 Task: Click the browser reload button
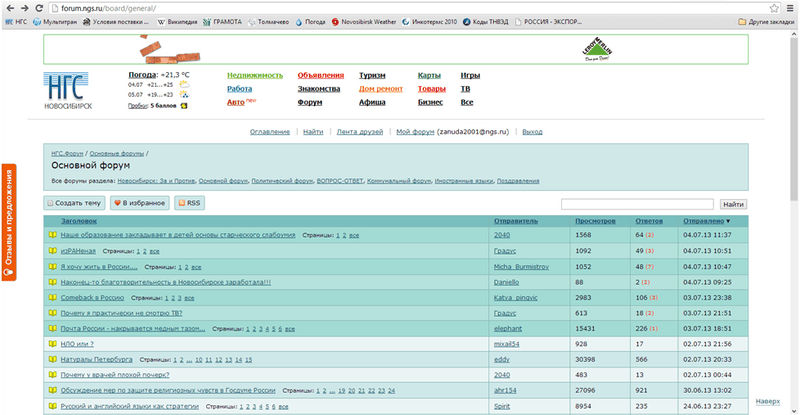pos(38,6)
